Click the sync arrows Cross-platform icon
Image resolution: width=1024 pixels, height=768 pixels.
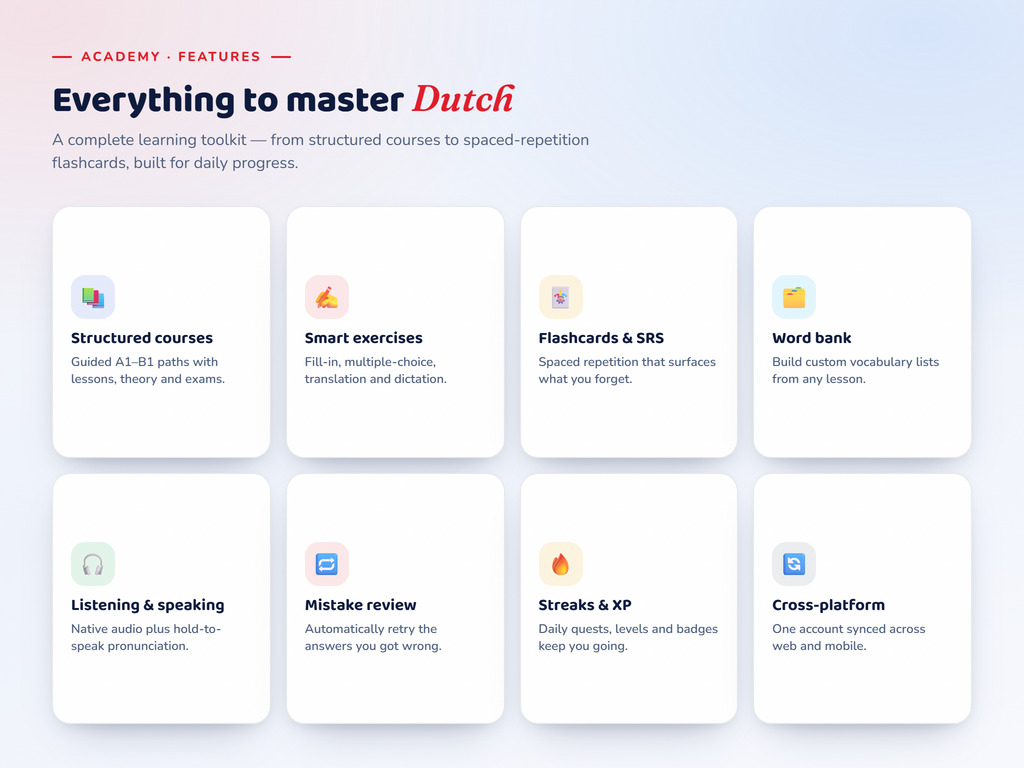tap(793, 564)
